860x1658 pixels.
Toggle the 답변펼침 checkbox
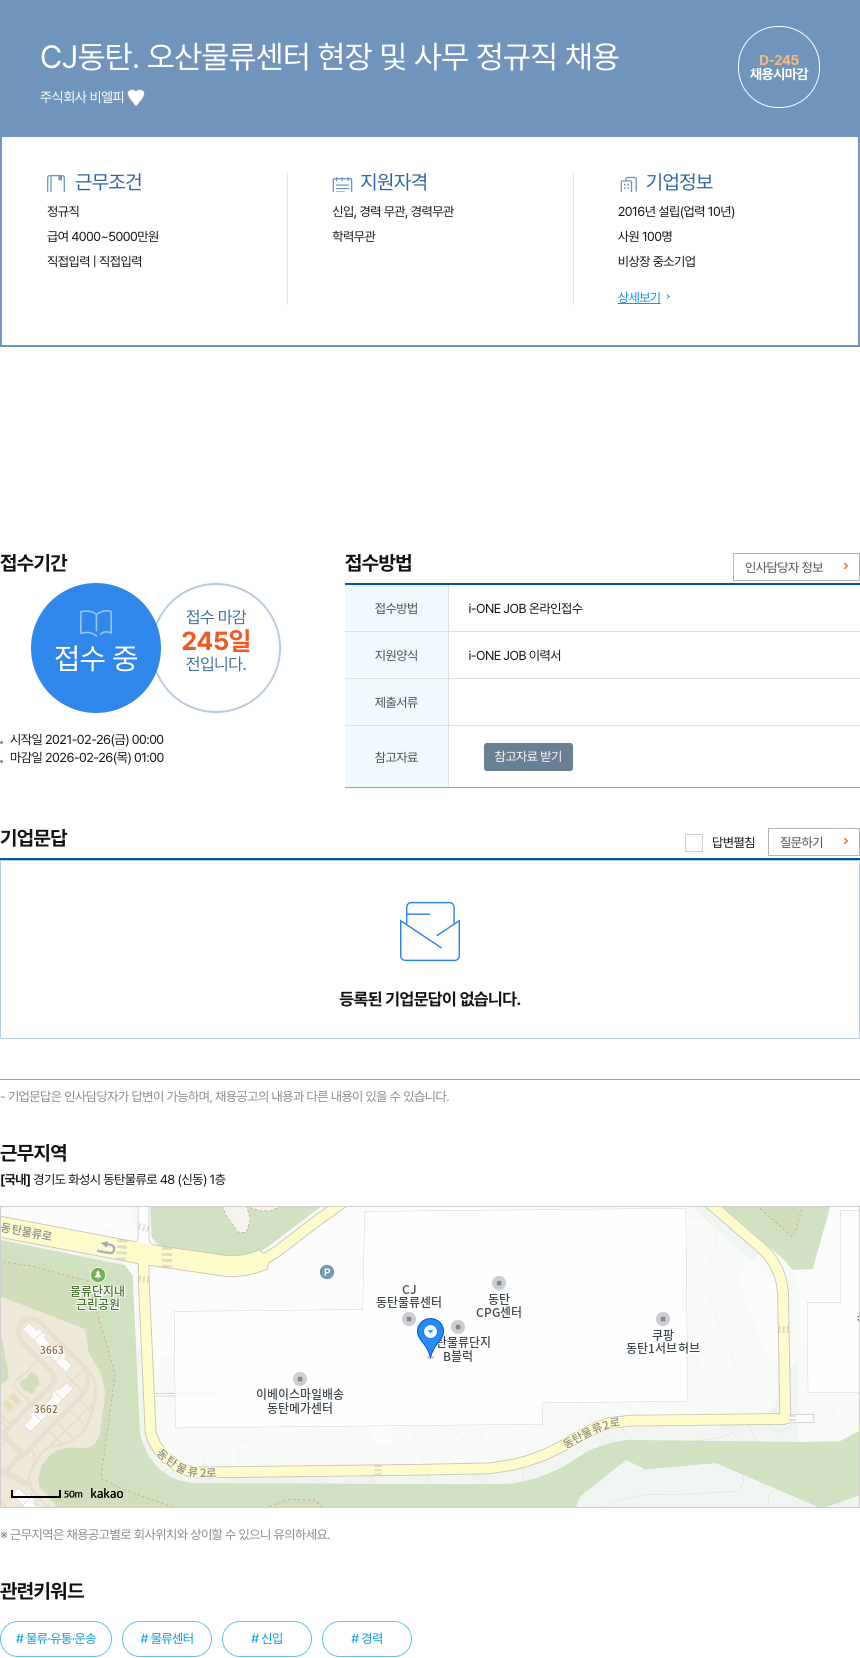pyautogui.click(x=694, y=843)
